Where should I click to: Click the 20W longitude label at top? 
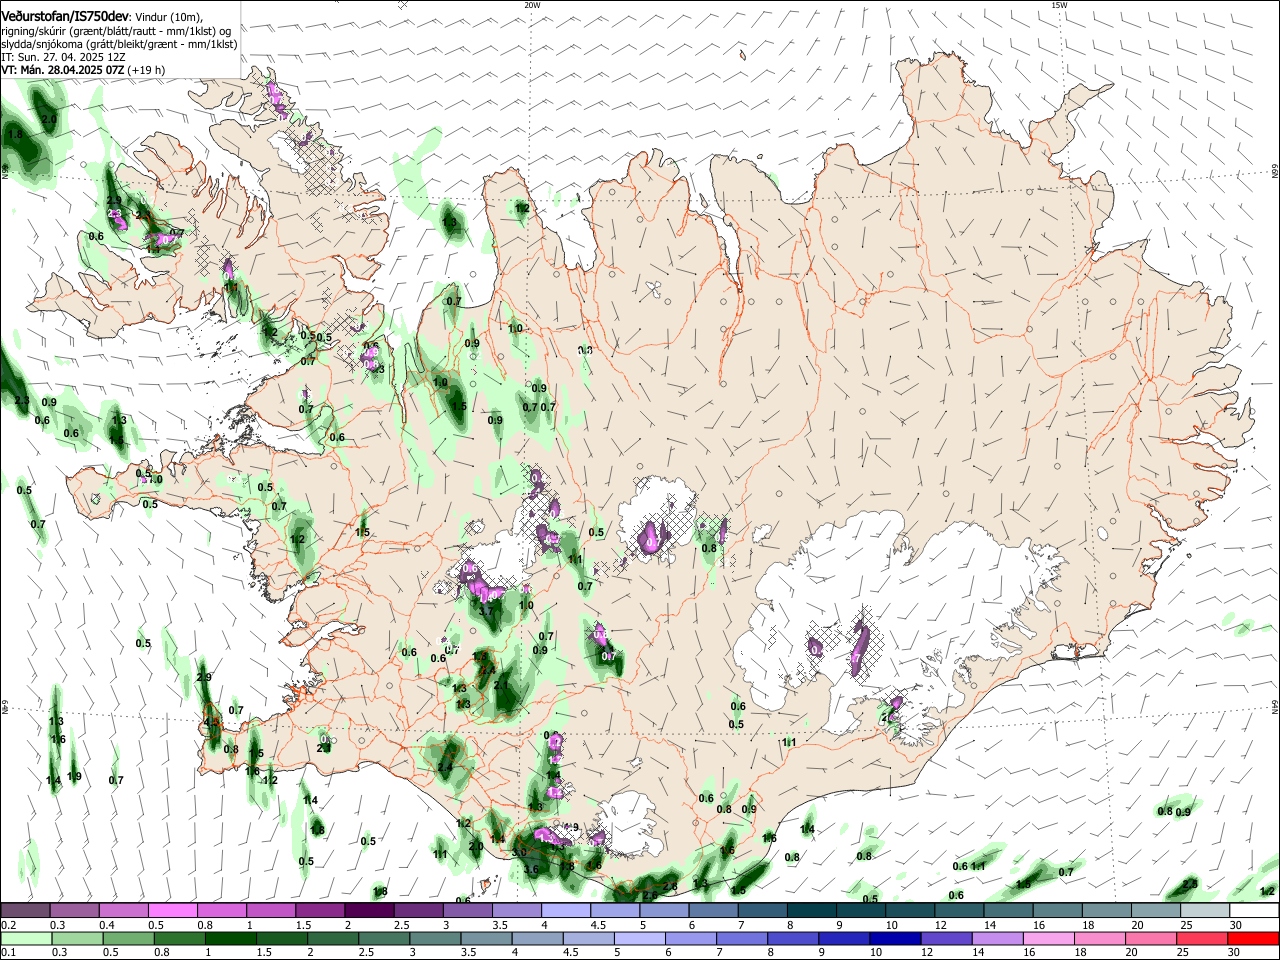532,5
